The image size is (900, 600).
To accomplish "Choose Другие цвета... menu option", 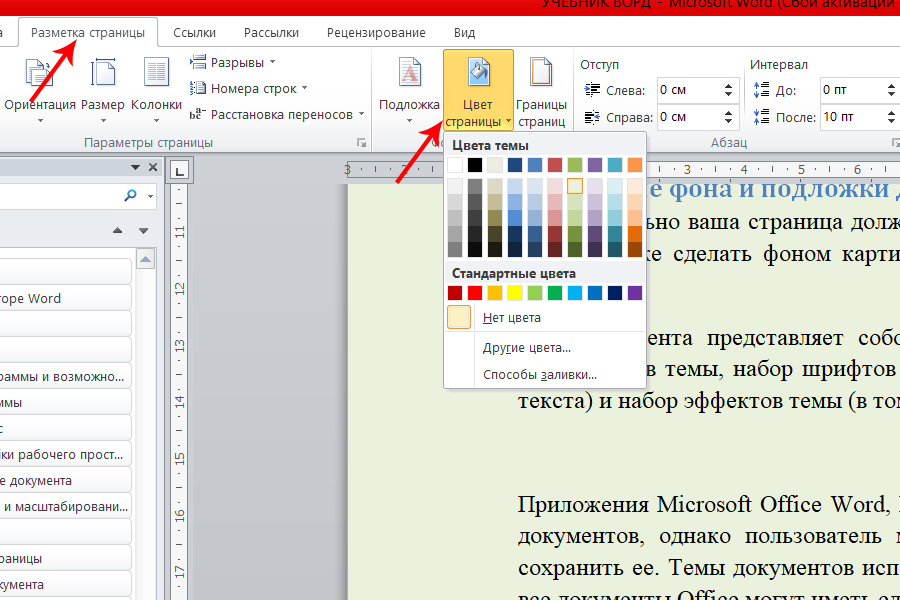I will pyautogui.click(x=526, y=348).
